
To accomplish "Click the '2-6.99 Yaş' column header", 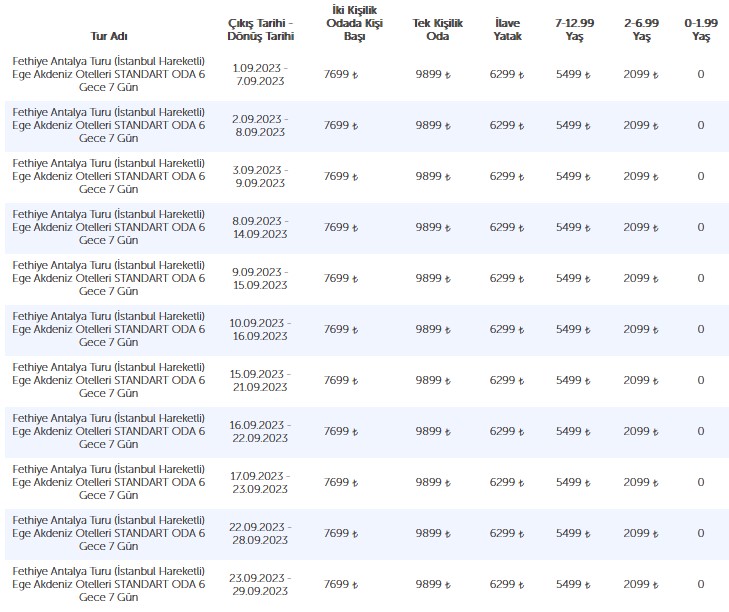I will tap(641, 29).
